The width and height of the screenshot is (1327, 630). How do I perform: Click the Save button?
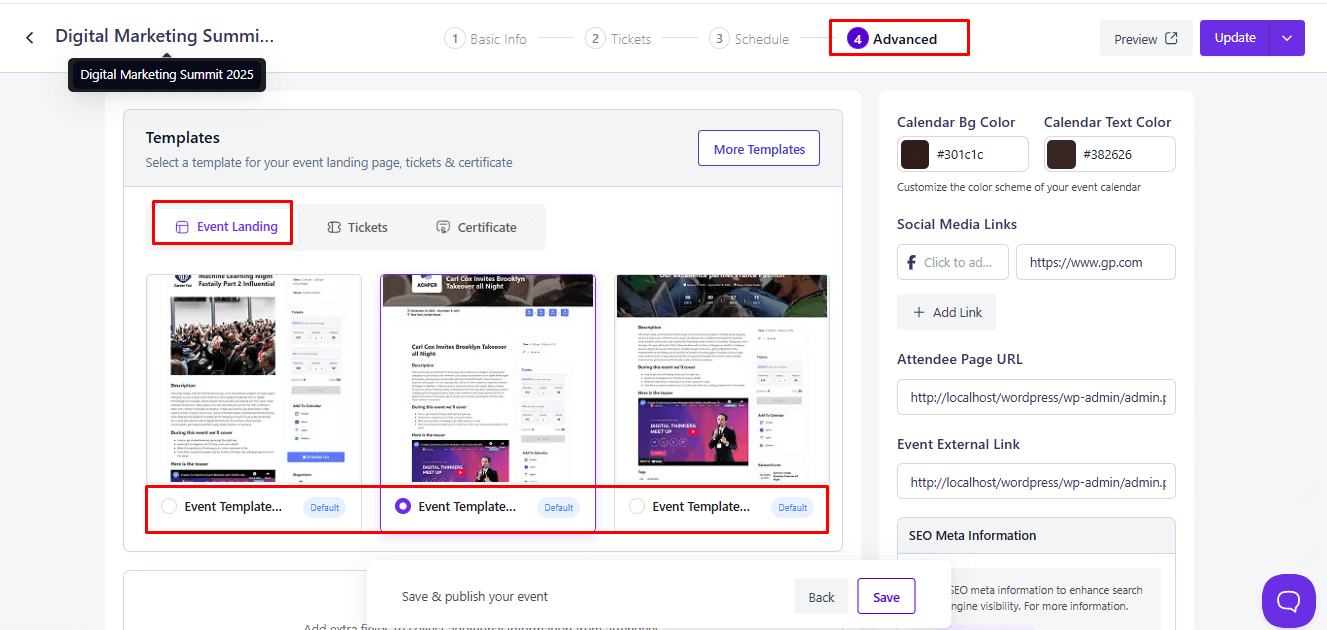tap(886, 597)
